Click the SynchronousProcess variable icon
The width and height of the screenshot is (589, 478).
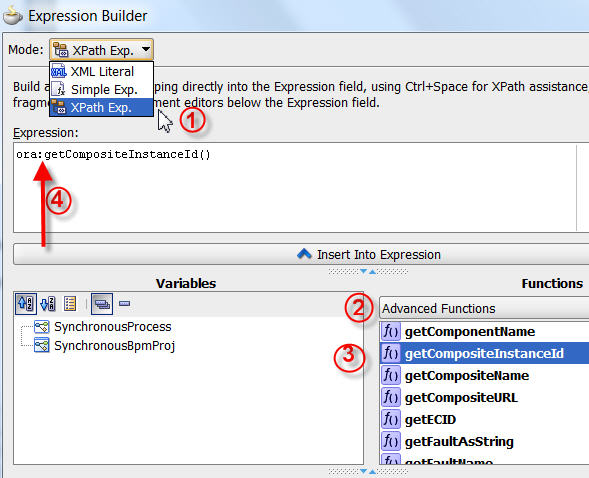point(42,327)
